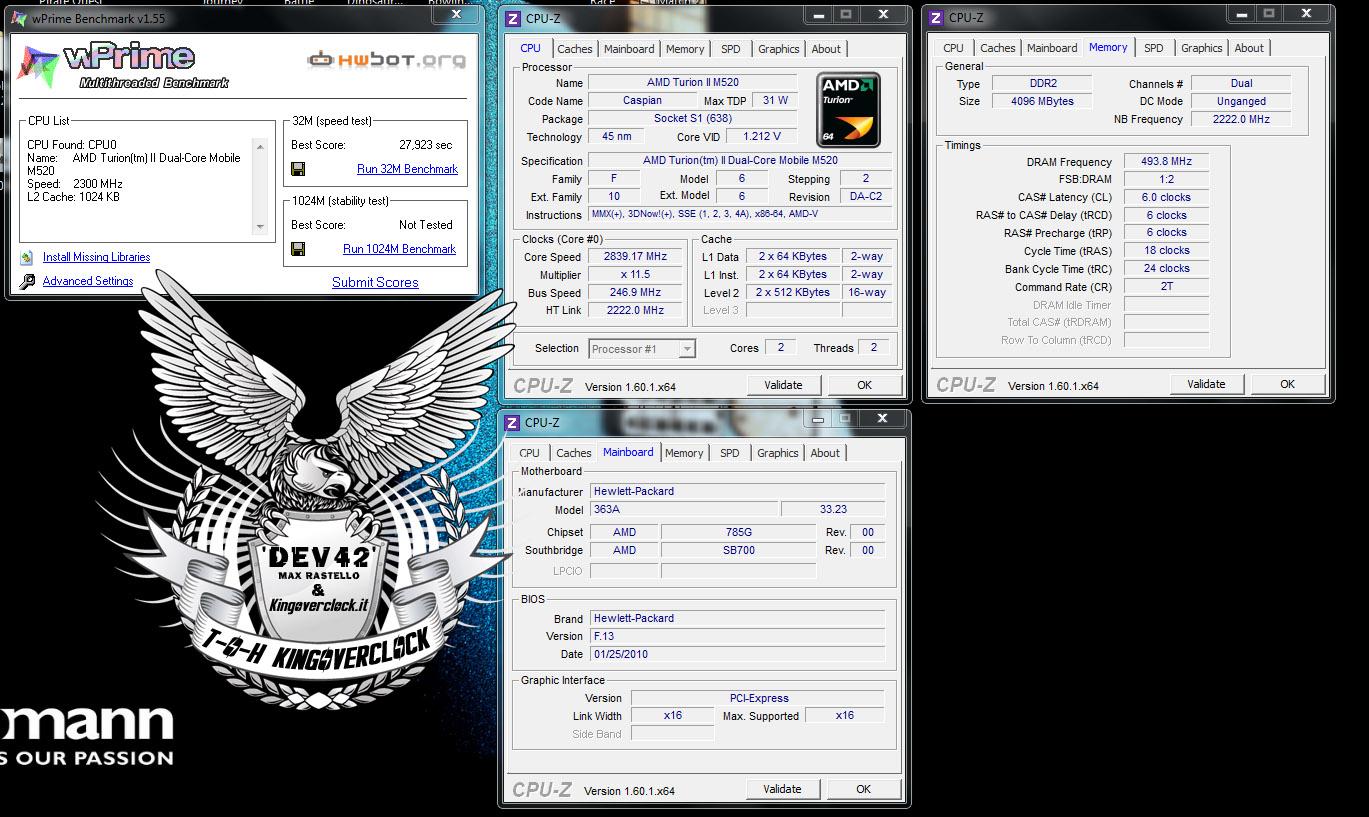
Task: Open Memory tab in CPU window
Action: (685, 49)
